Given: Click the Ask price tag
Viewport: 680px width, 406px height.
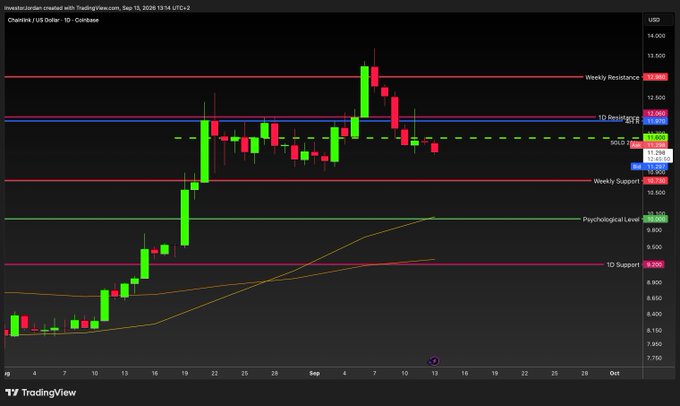Looking at the screenshot, I should coord(649,145).
